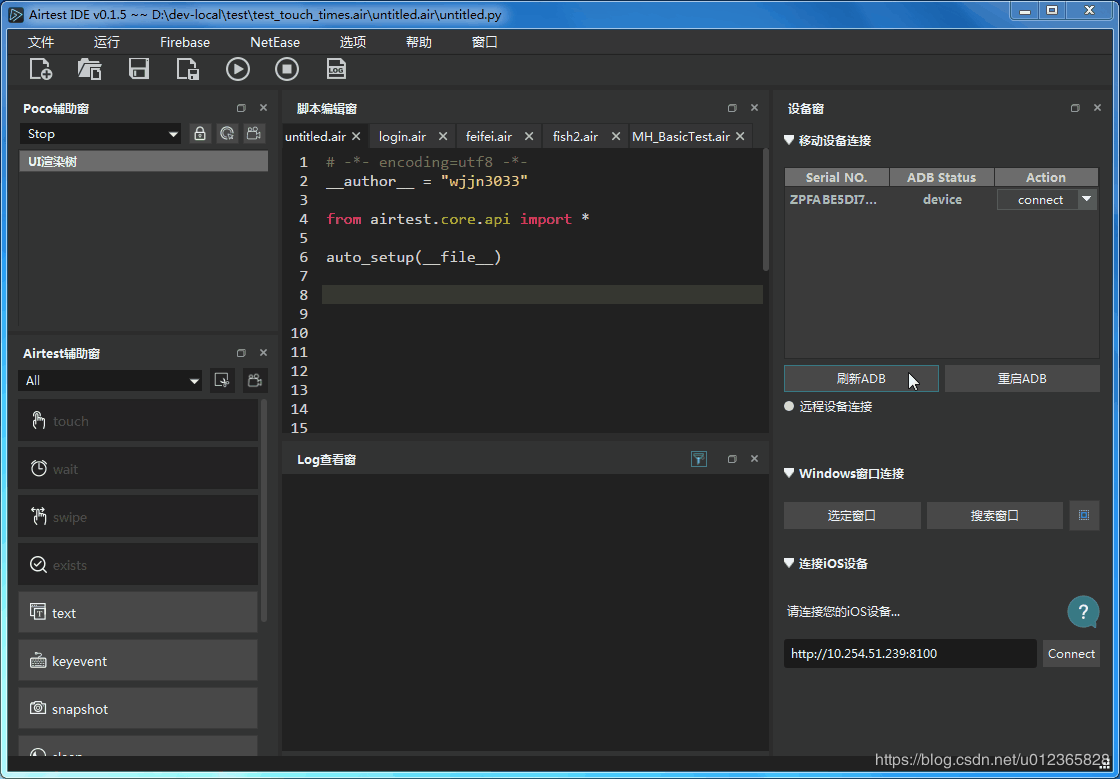The width and height of the screenshot is (1120, 779).
Task: Float the script editor panel
Action: click(732, 109)
